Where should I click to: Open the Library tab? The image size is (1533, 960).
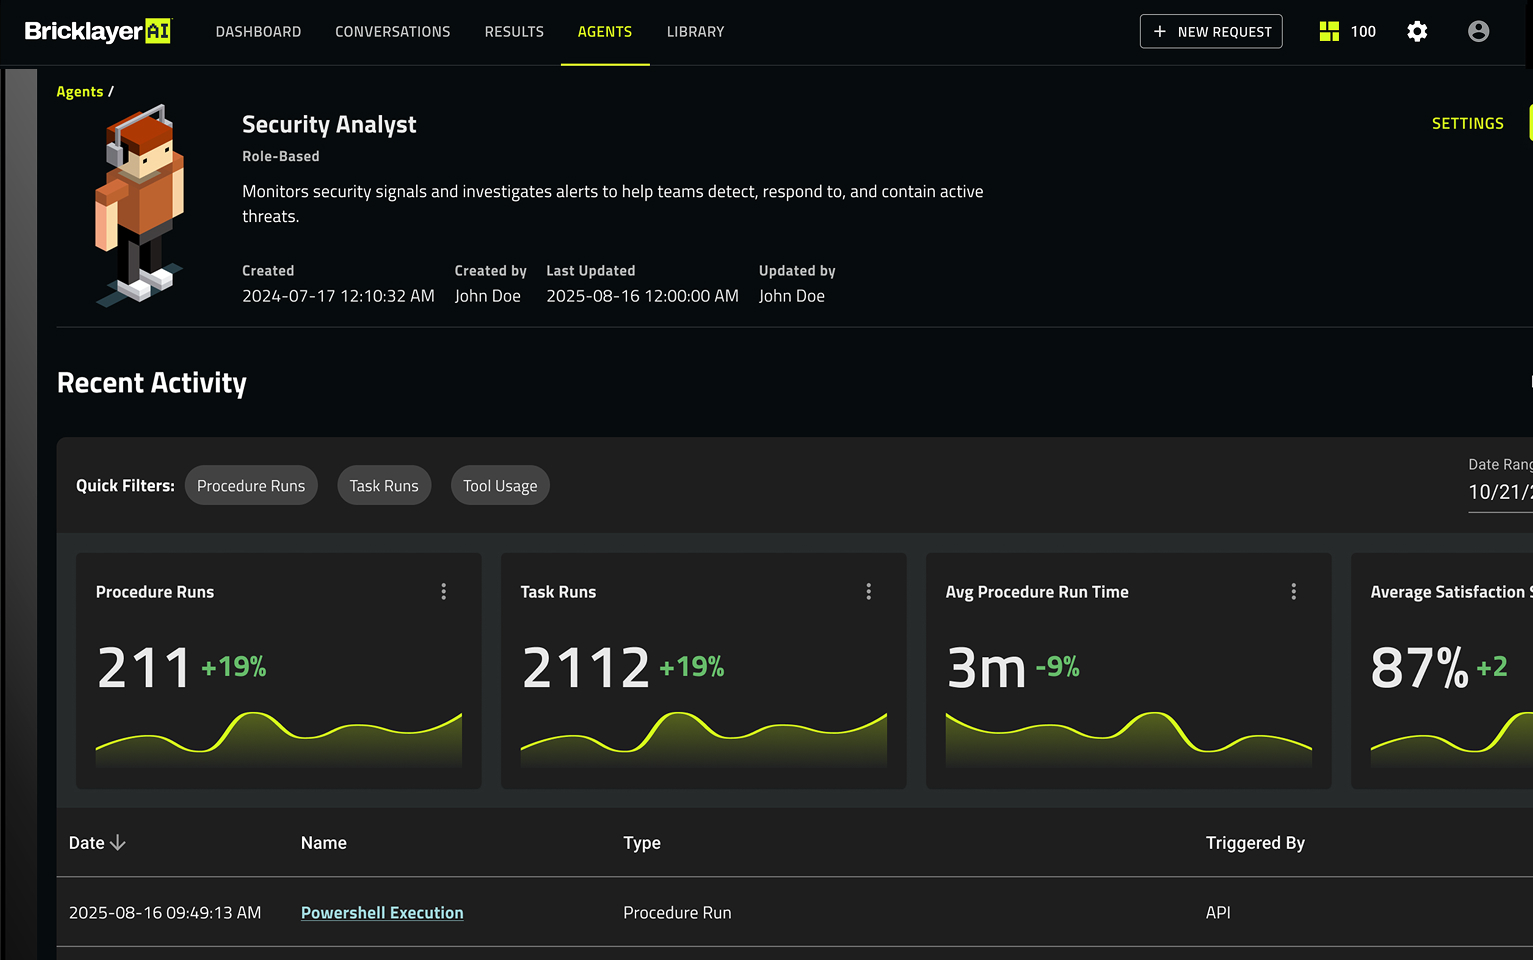click(x=695, y=32)
